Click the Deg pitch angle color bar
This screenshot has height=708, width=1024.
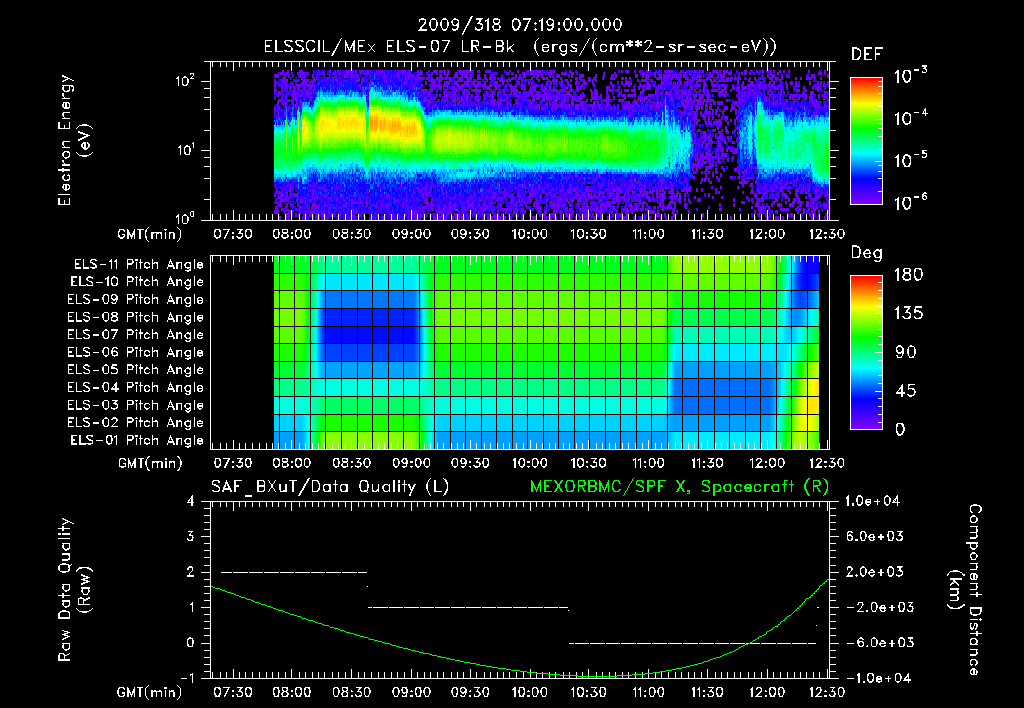[x=867, y=352]
